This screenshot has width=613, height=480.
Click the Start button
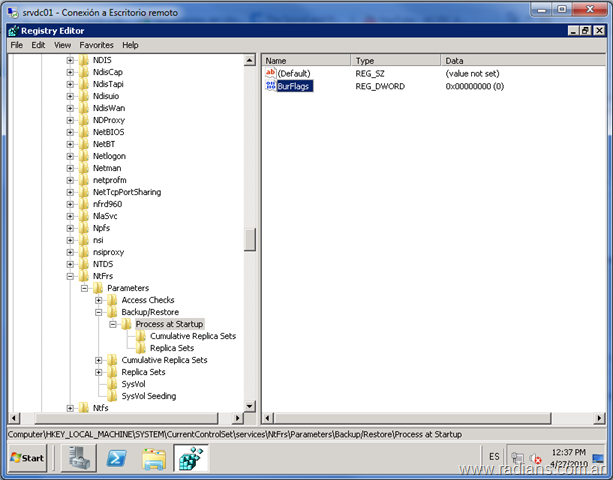click(x=27, y=458)
